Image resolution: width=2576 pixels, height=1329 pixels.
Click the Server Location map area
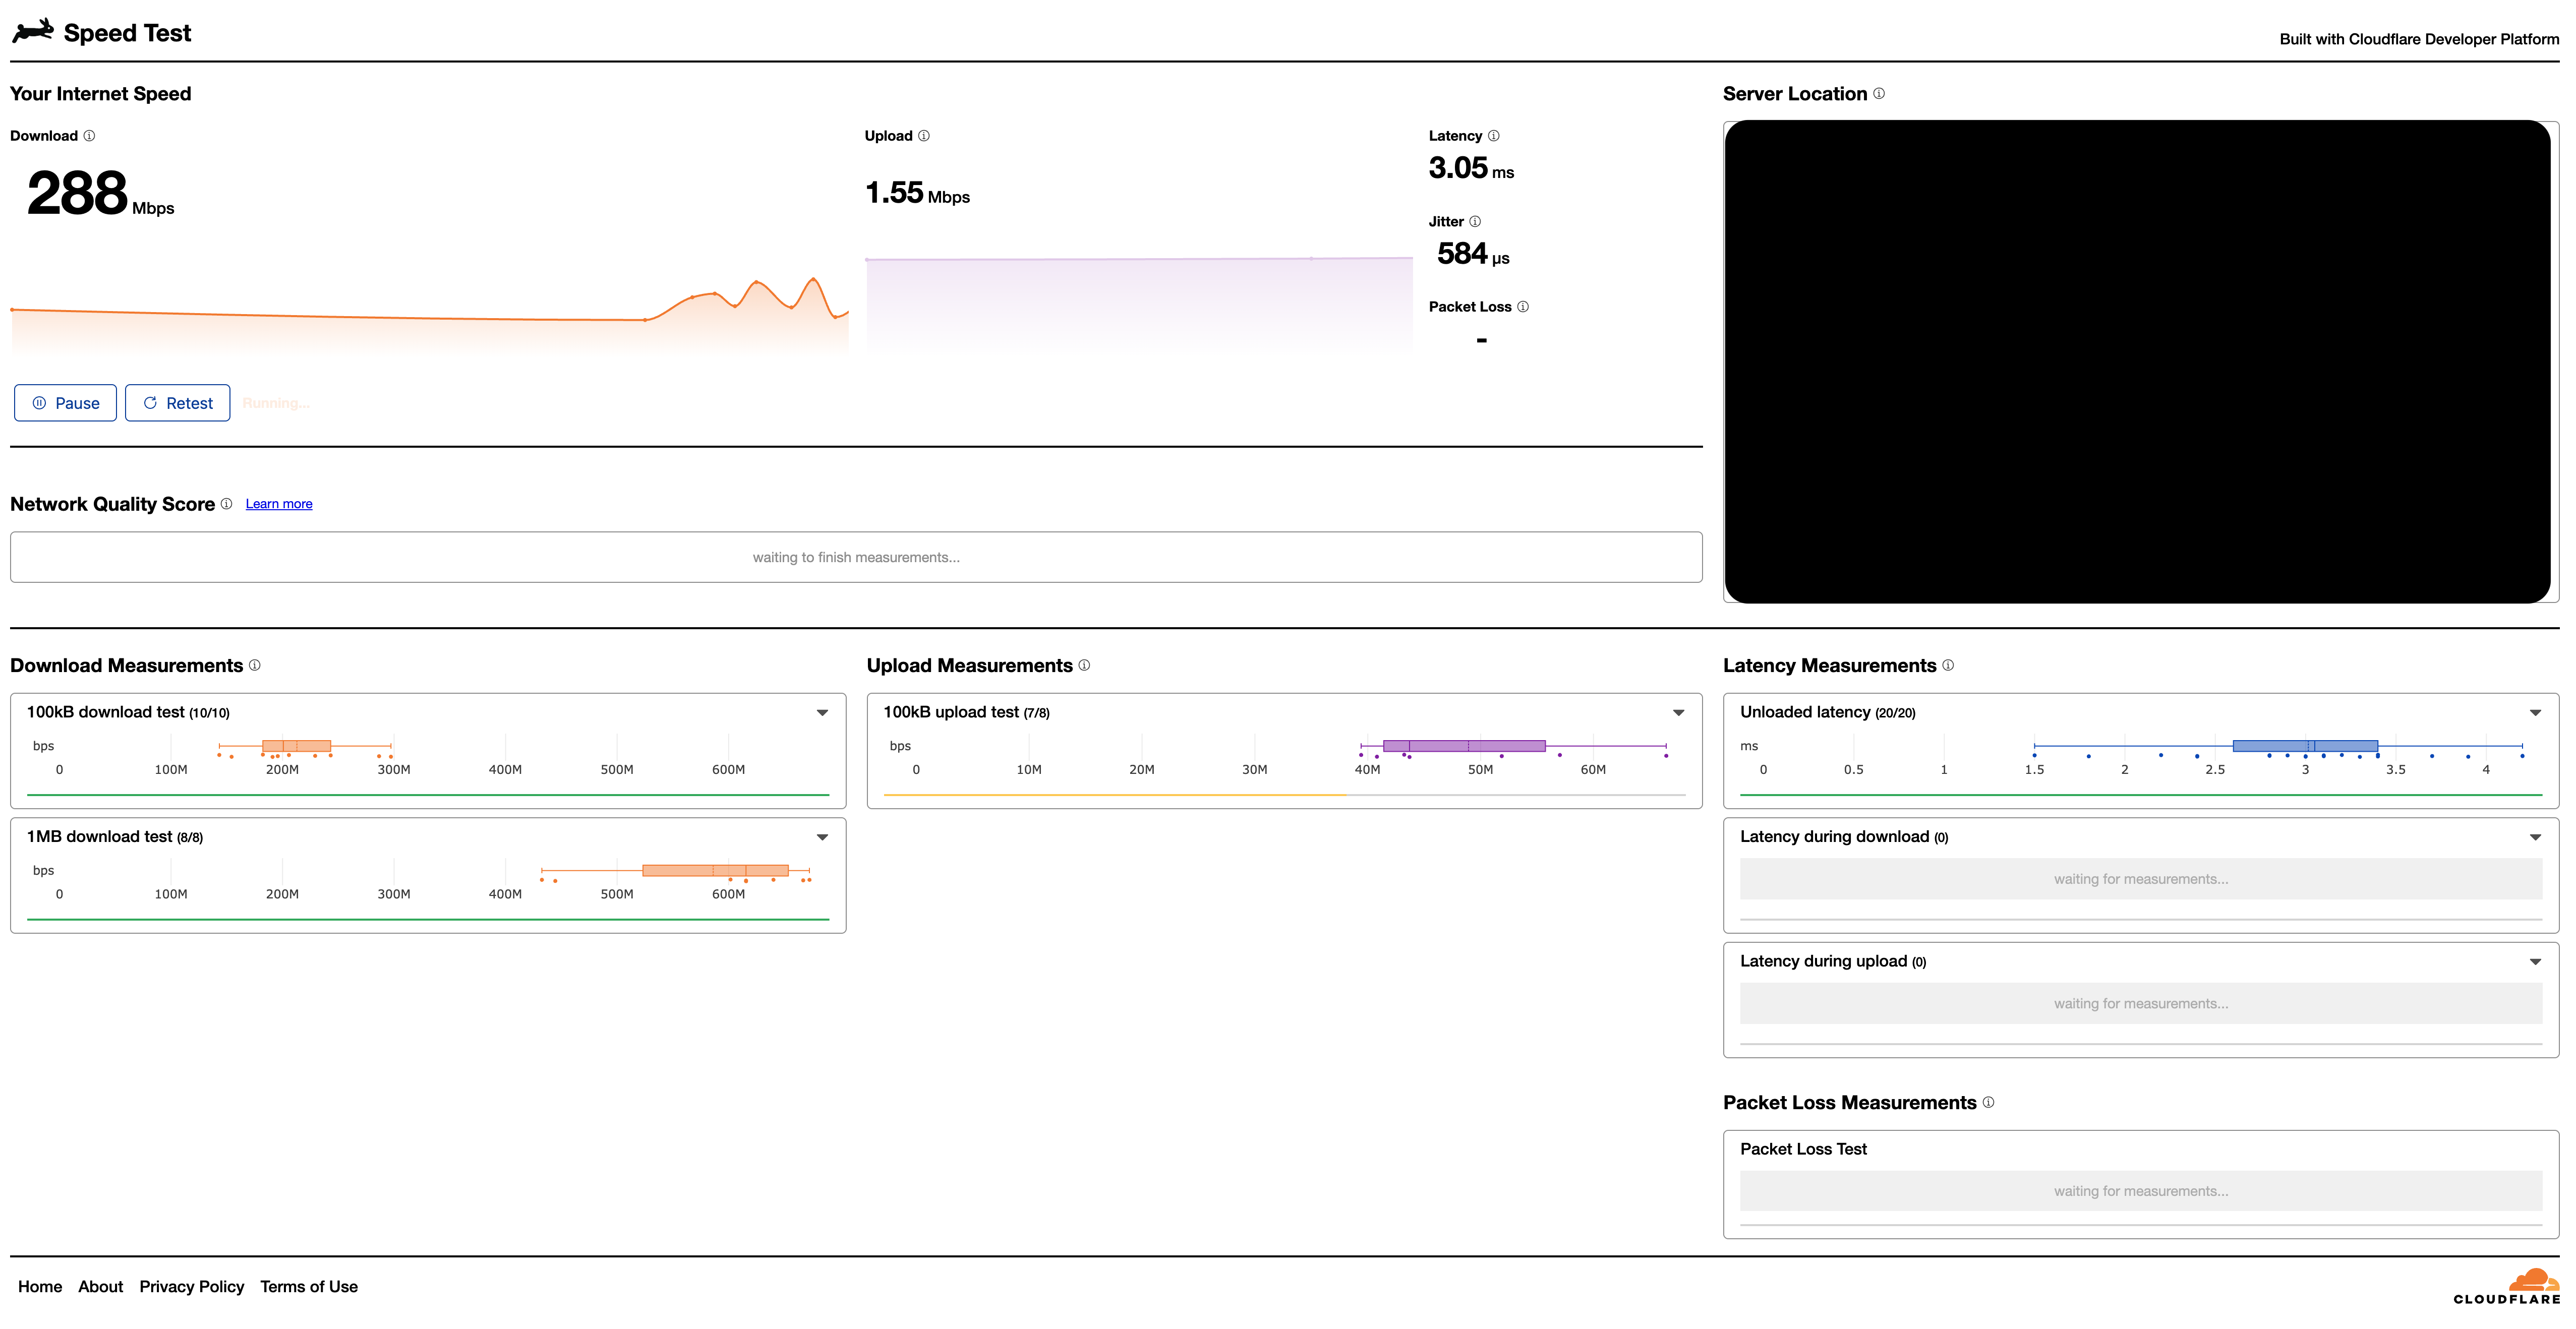tap(2138, 362)
